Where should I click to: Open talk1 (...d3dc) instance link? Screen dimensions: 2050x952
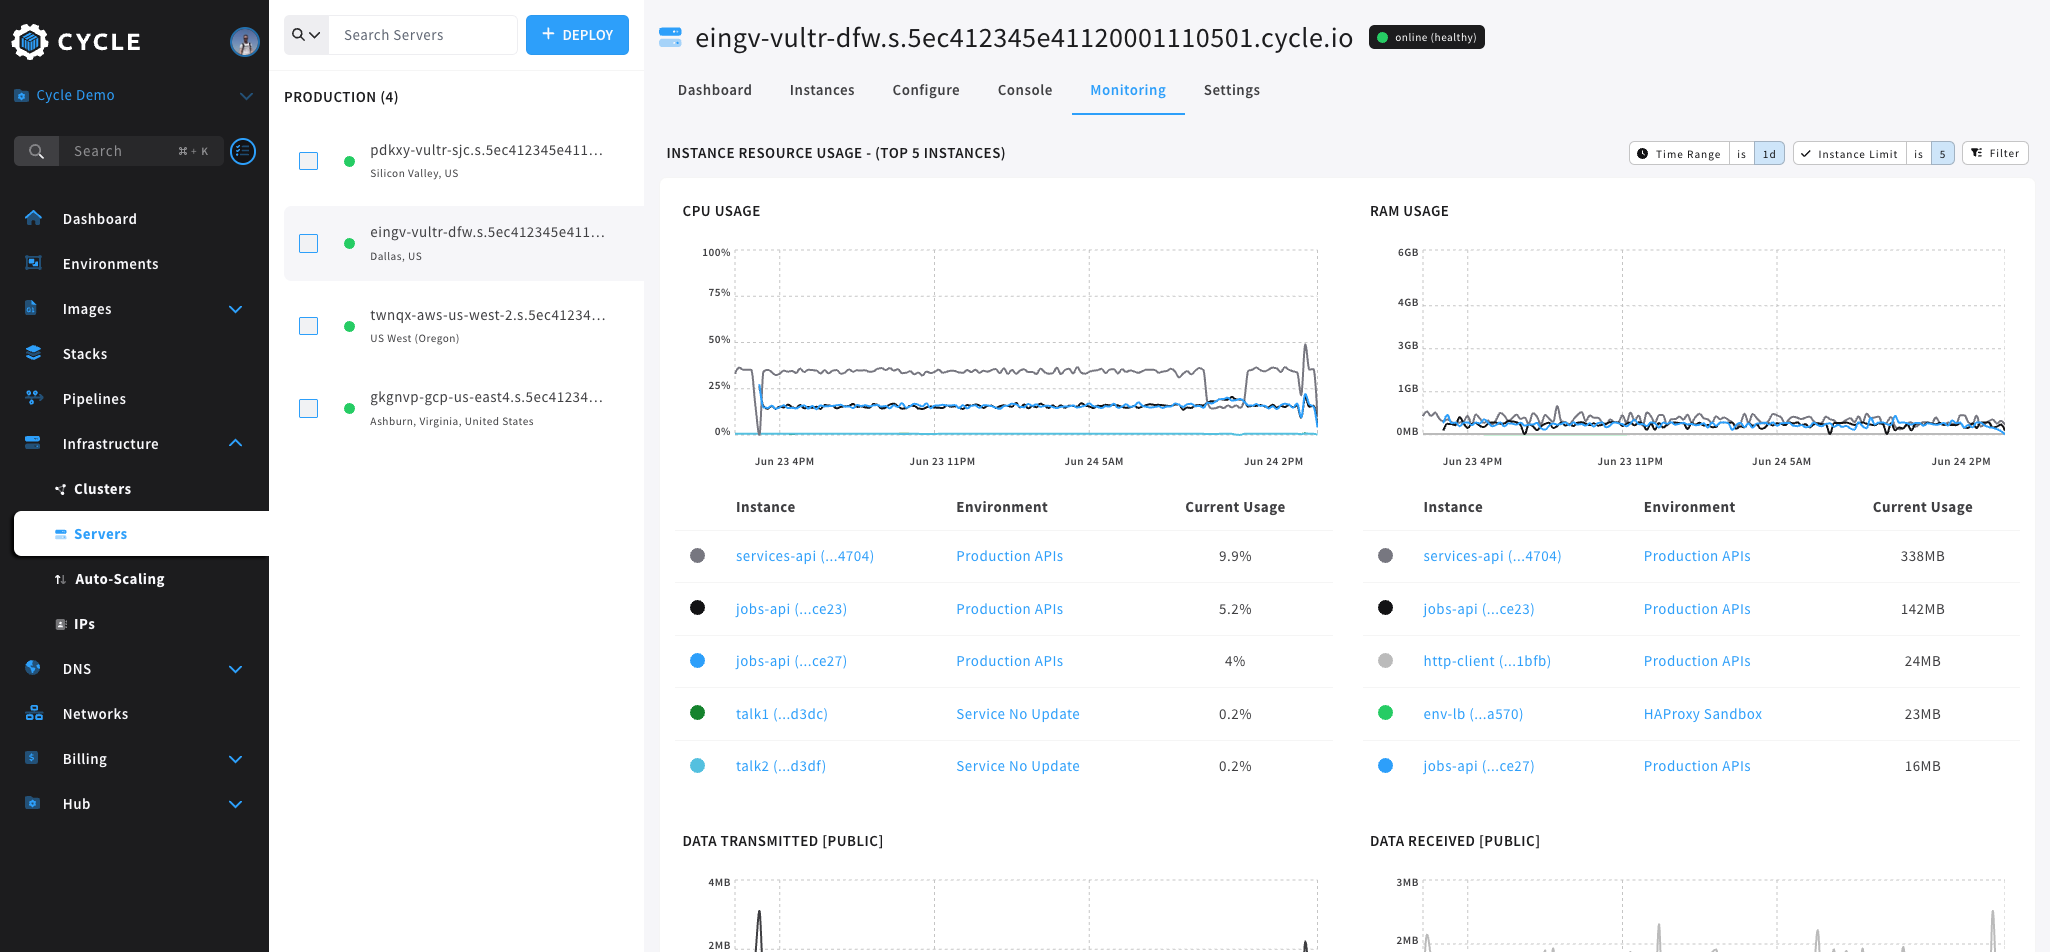click(x=782, y=714)
